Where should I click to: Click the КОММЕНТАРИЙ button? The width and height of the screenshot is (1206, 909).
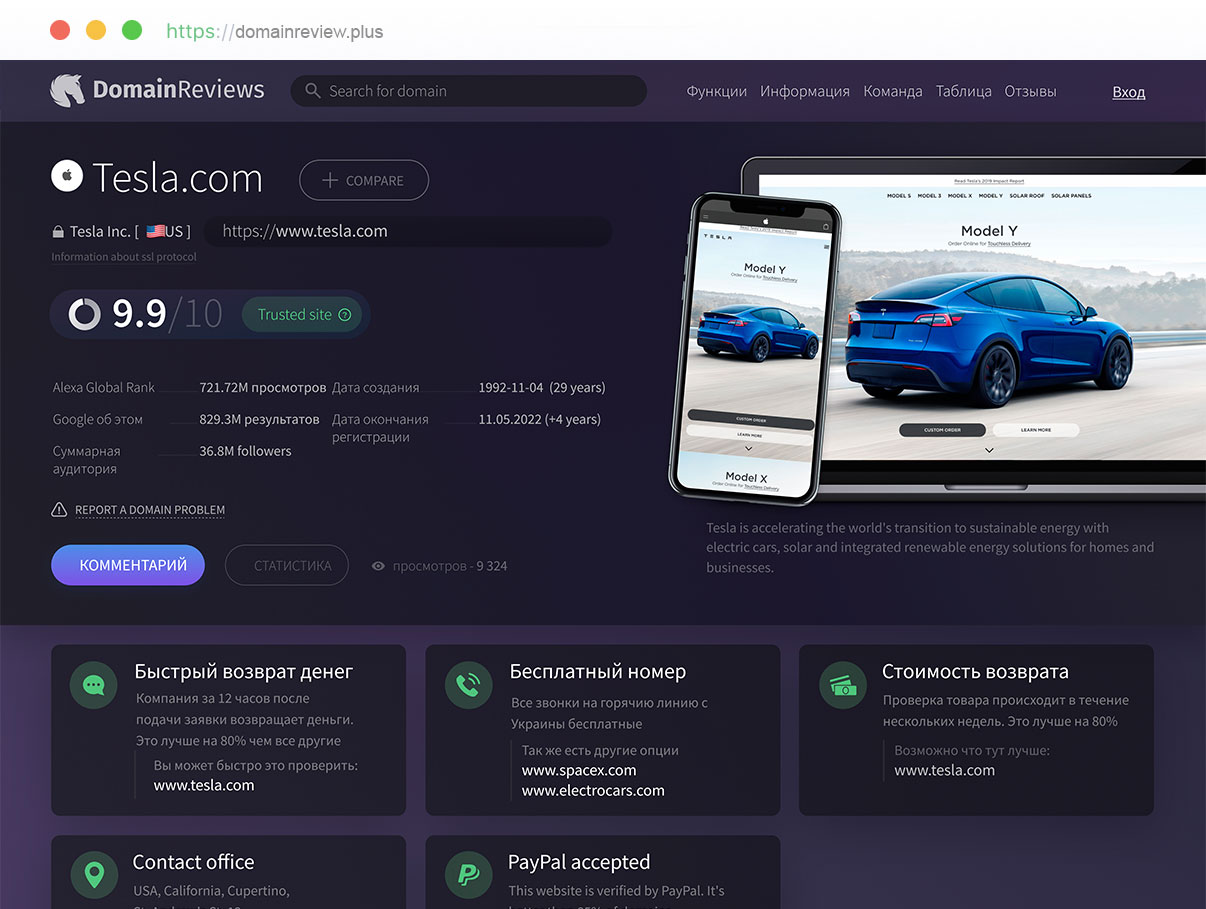tap(128, 565)
